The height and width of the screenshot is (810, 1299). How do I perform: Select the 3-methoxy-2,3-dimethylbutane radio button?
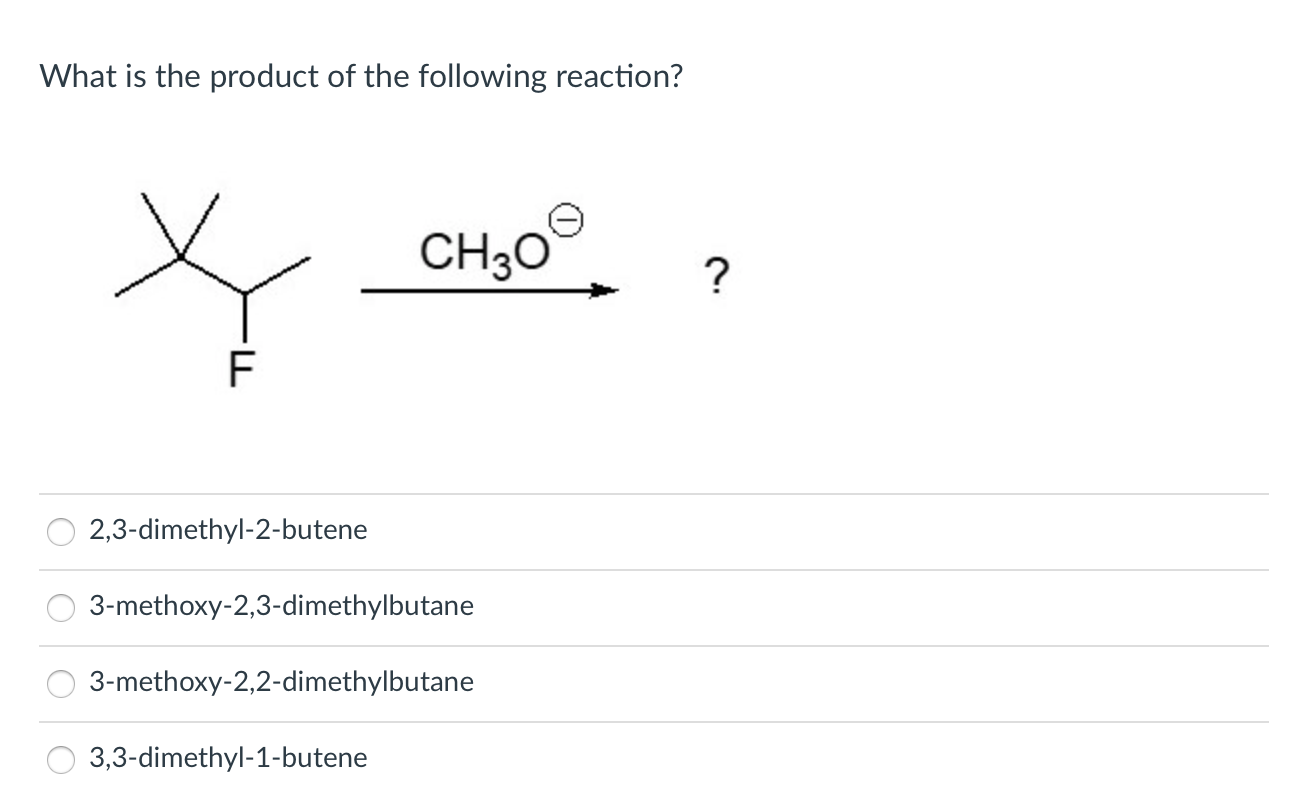point(60,607)
